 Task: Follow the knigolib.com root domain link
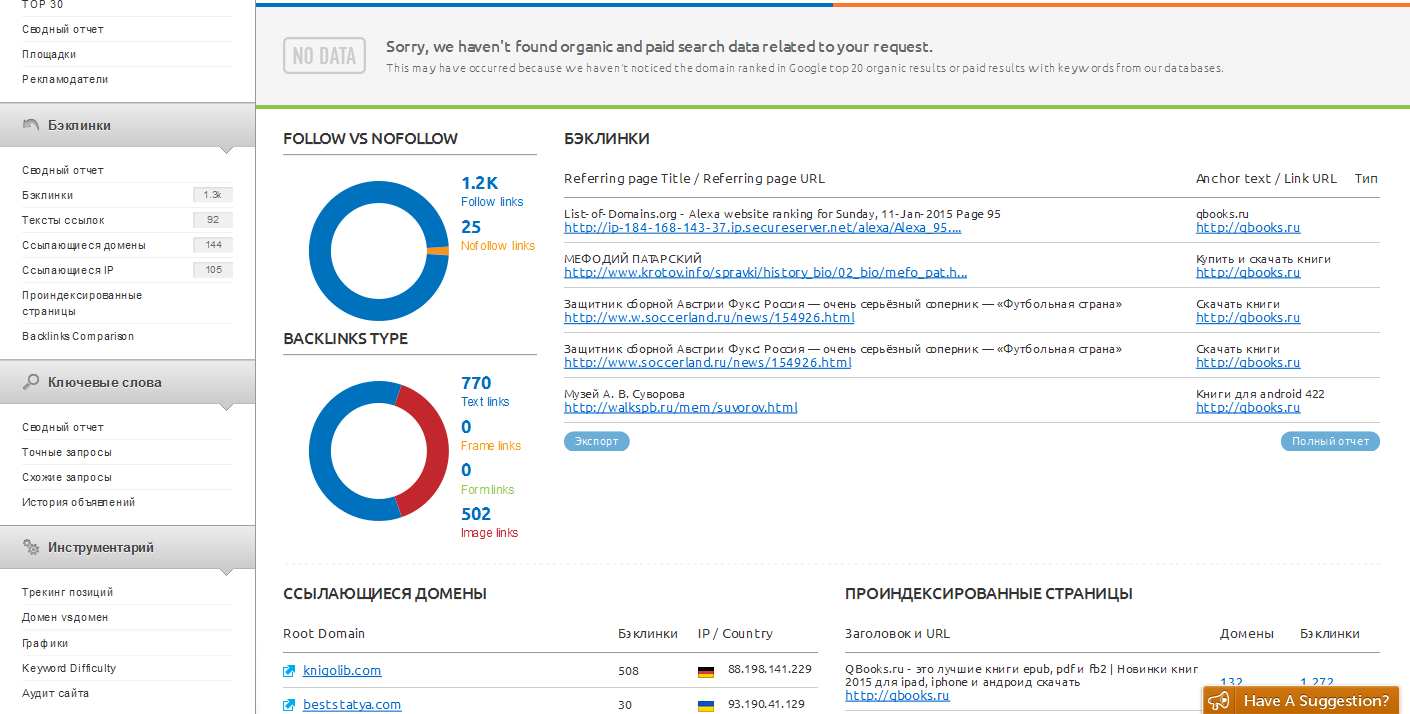point(342,671)
